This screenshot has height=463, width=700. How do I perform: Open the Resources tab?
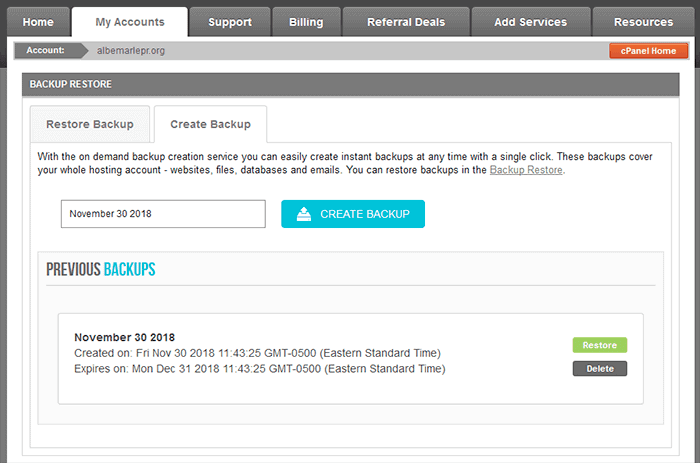643,22
